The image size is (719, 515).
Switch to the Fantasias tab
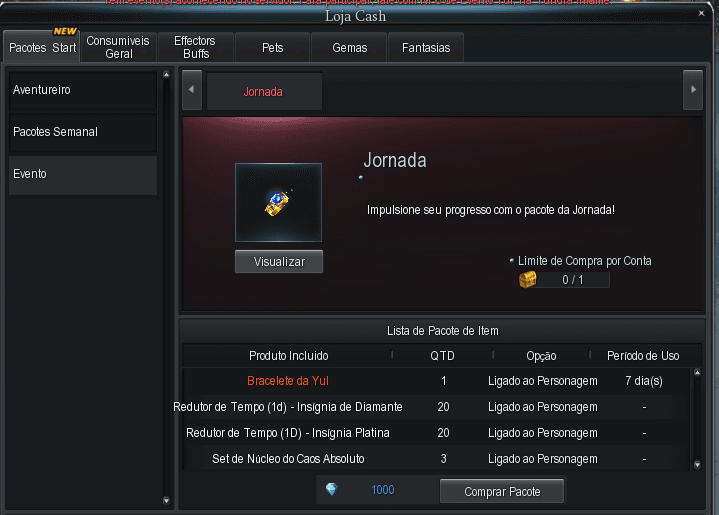(x=426, y=47)
